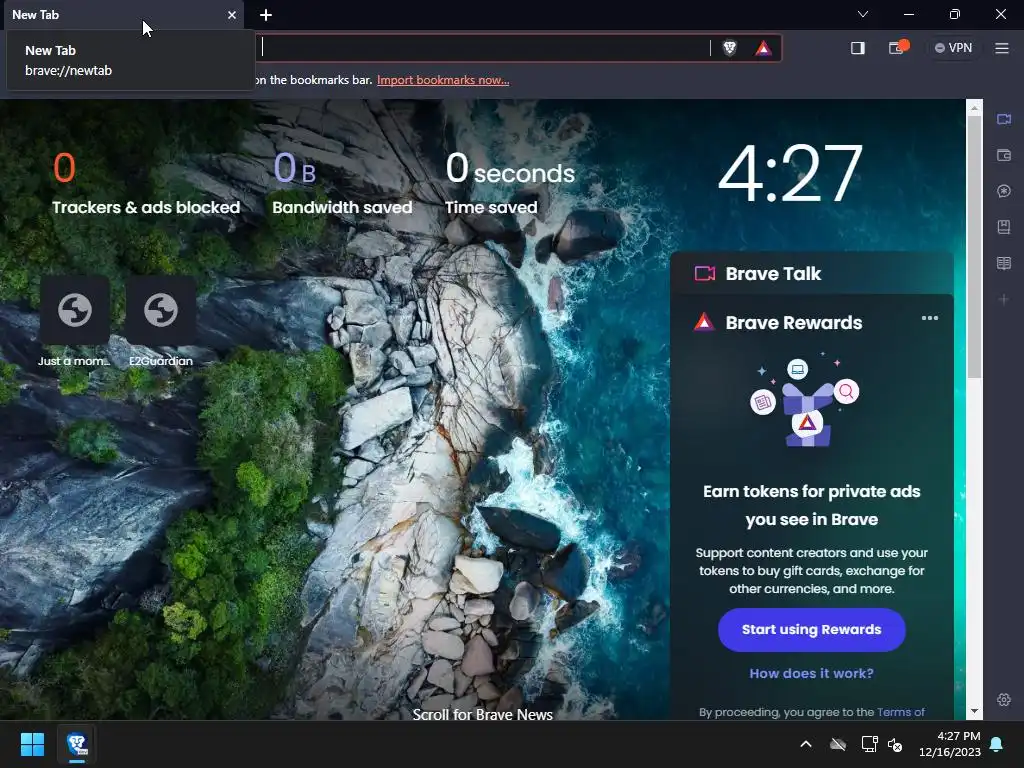Open the Terms of link
The width and height of the screenshot is (1024, 768).
(901, 712)
